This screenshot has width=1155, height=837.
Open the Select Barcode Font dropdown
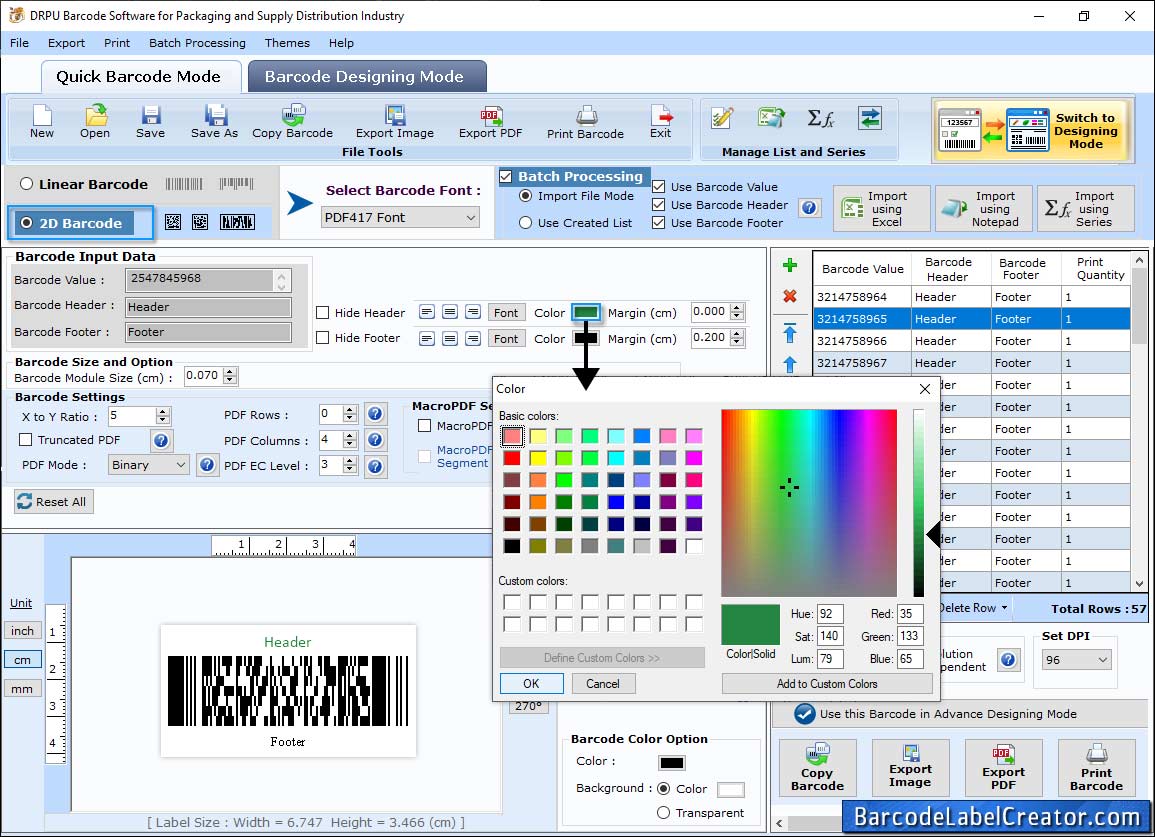(x=401, y=217)
